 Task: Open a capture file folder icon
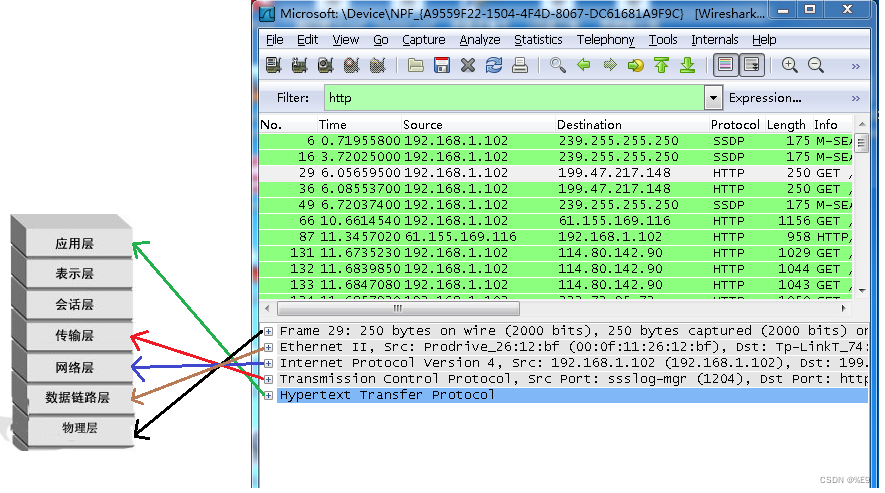[416, 66]
